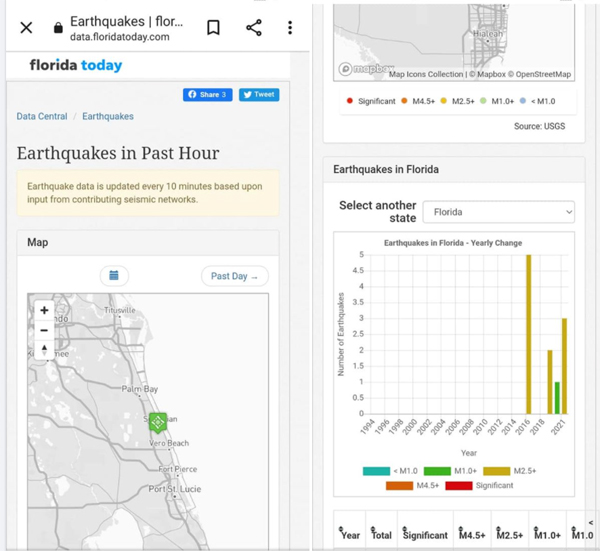Reset map bearing with compass icon
Viewport: 600px width, 551px height.
pos(44,350)
